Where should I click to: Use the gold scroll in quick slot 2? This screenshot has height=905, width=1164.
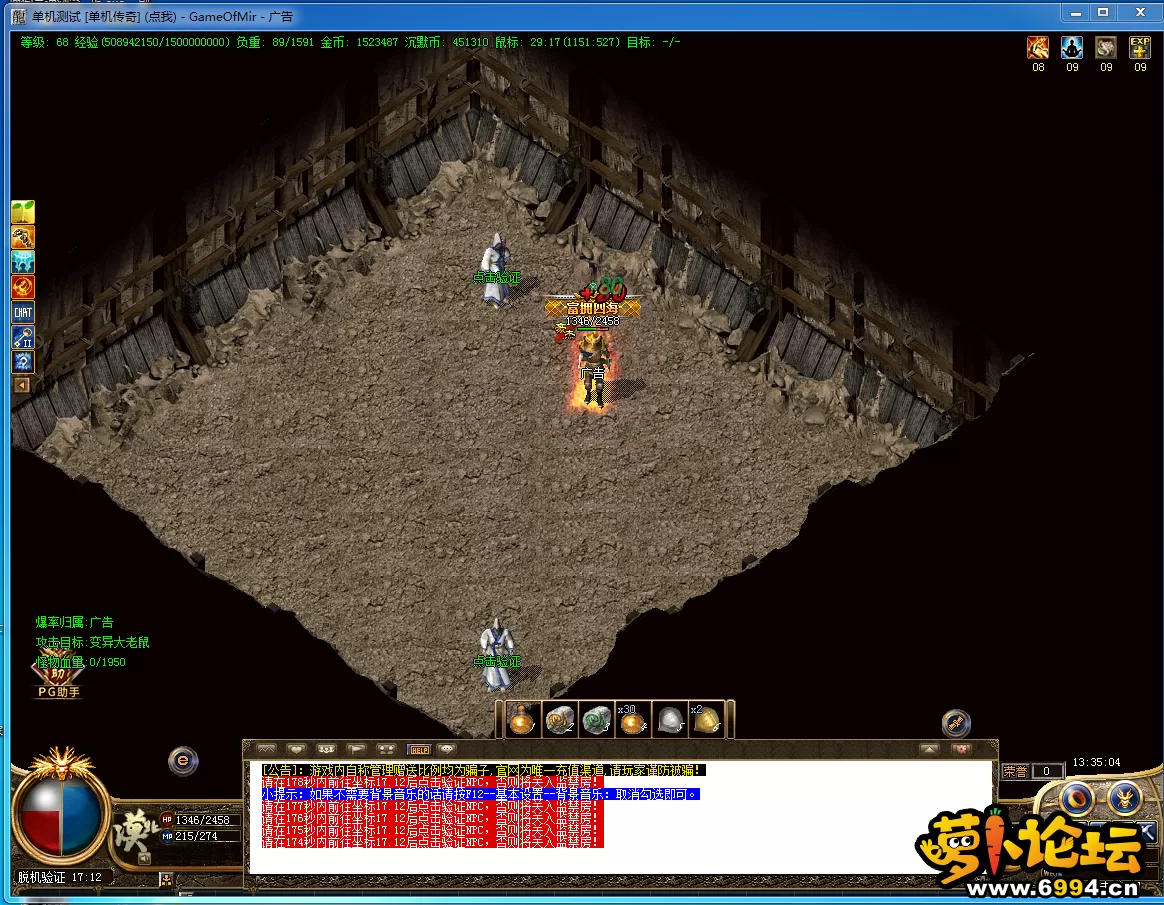pos(560,719)
